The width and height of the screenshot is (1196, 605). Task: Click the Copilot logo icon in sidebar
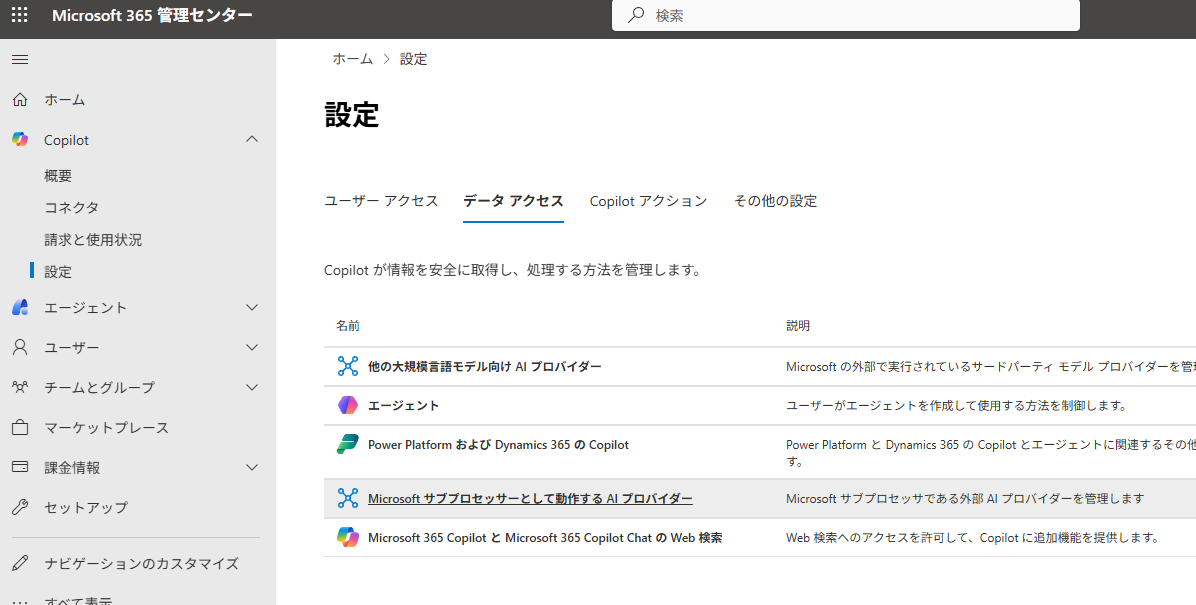coord(20,140)
